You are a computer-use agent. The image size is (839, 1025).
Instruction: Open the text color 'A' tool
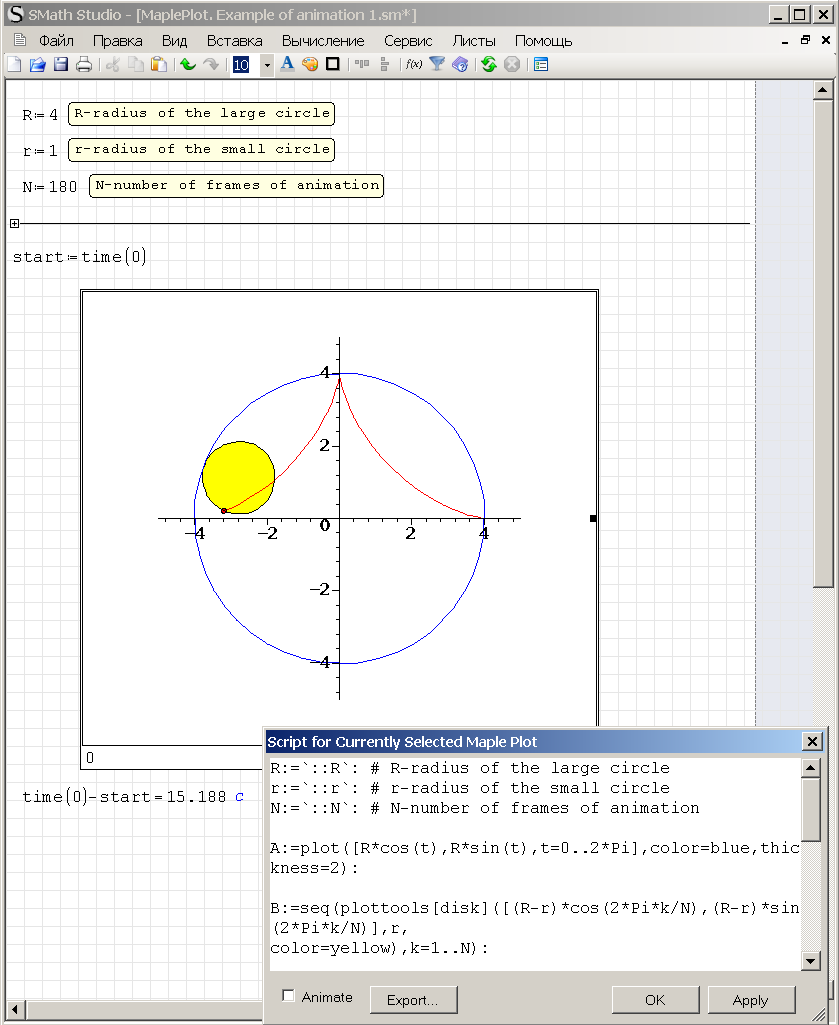287,65
